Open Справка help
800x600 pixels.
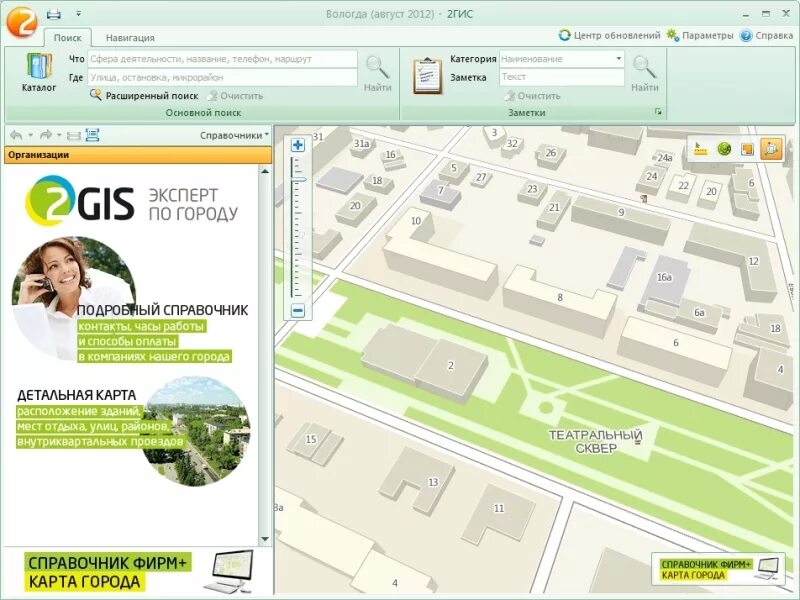coord(766,35)
